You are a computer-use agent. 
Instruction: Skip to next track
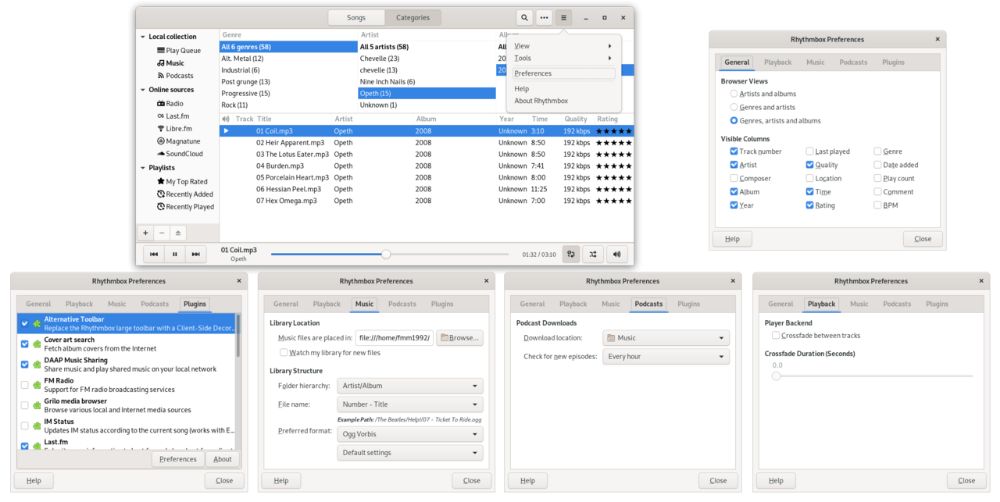(196, 254)
